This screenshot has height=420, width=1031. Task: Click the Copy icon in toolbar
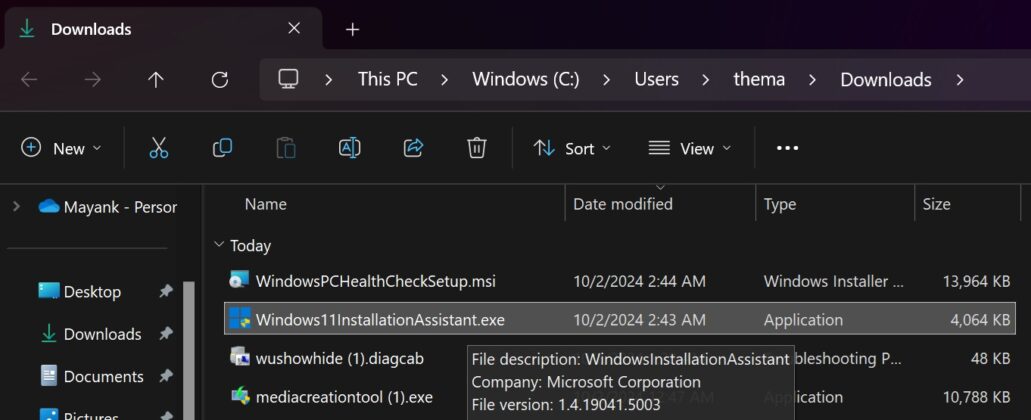coord(222,148)
